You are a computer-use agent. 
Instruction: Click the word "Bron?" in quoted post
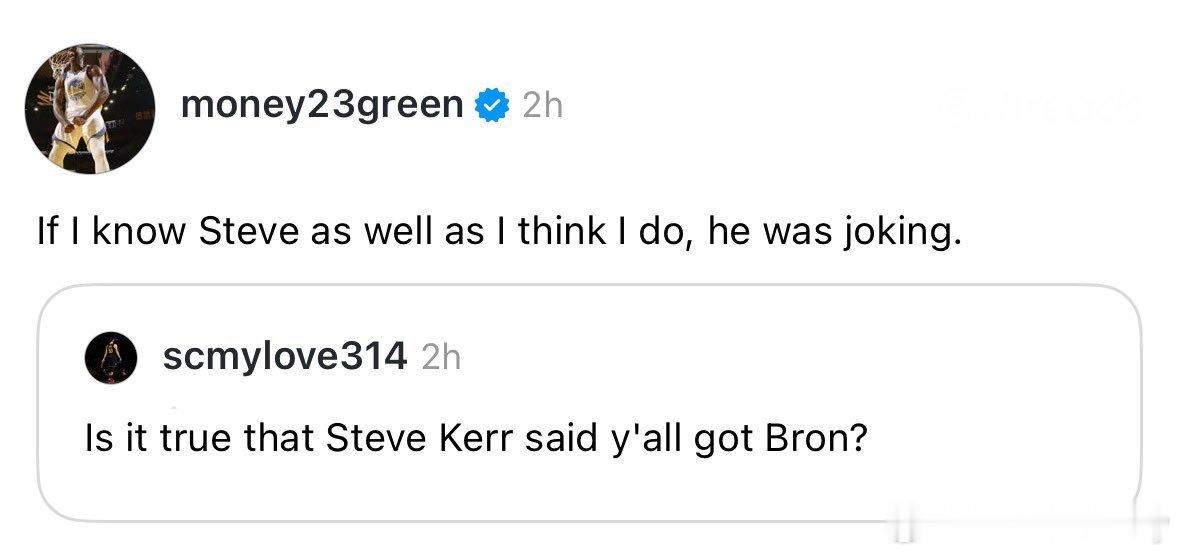coord(816,439)
